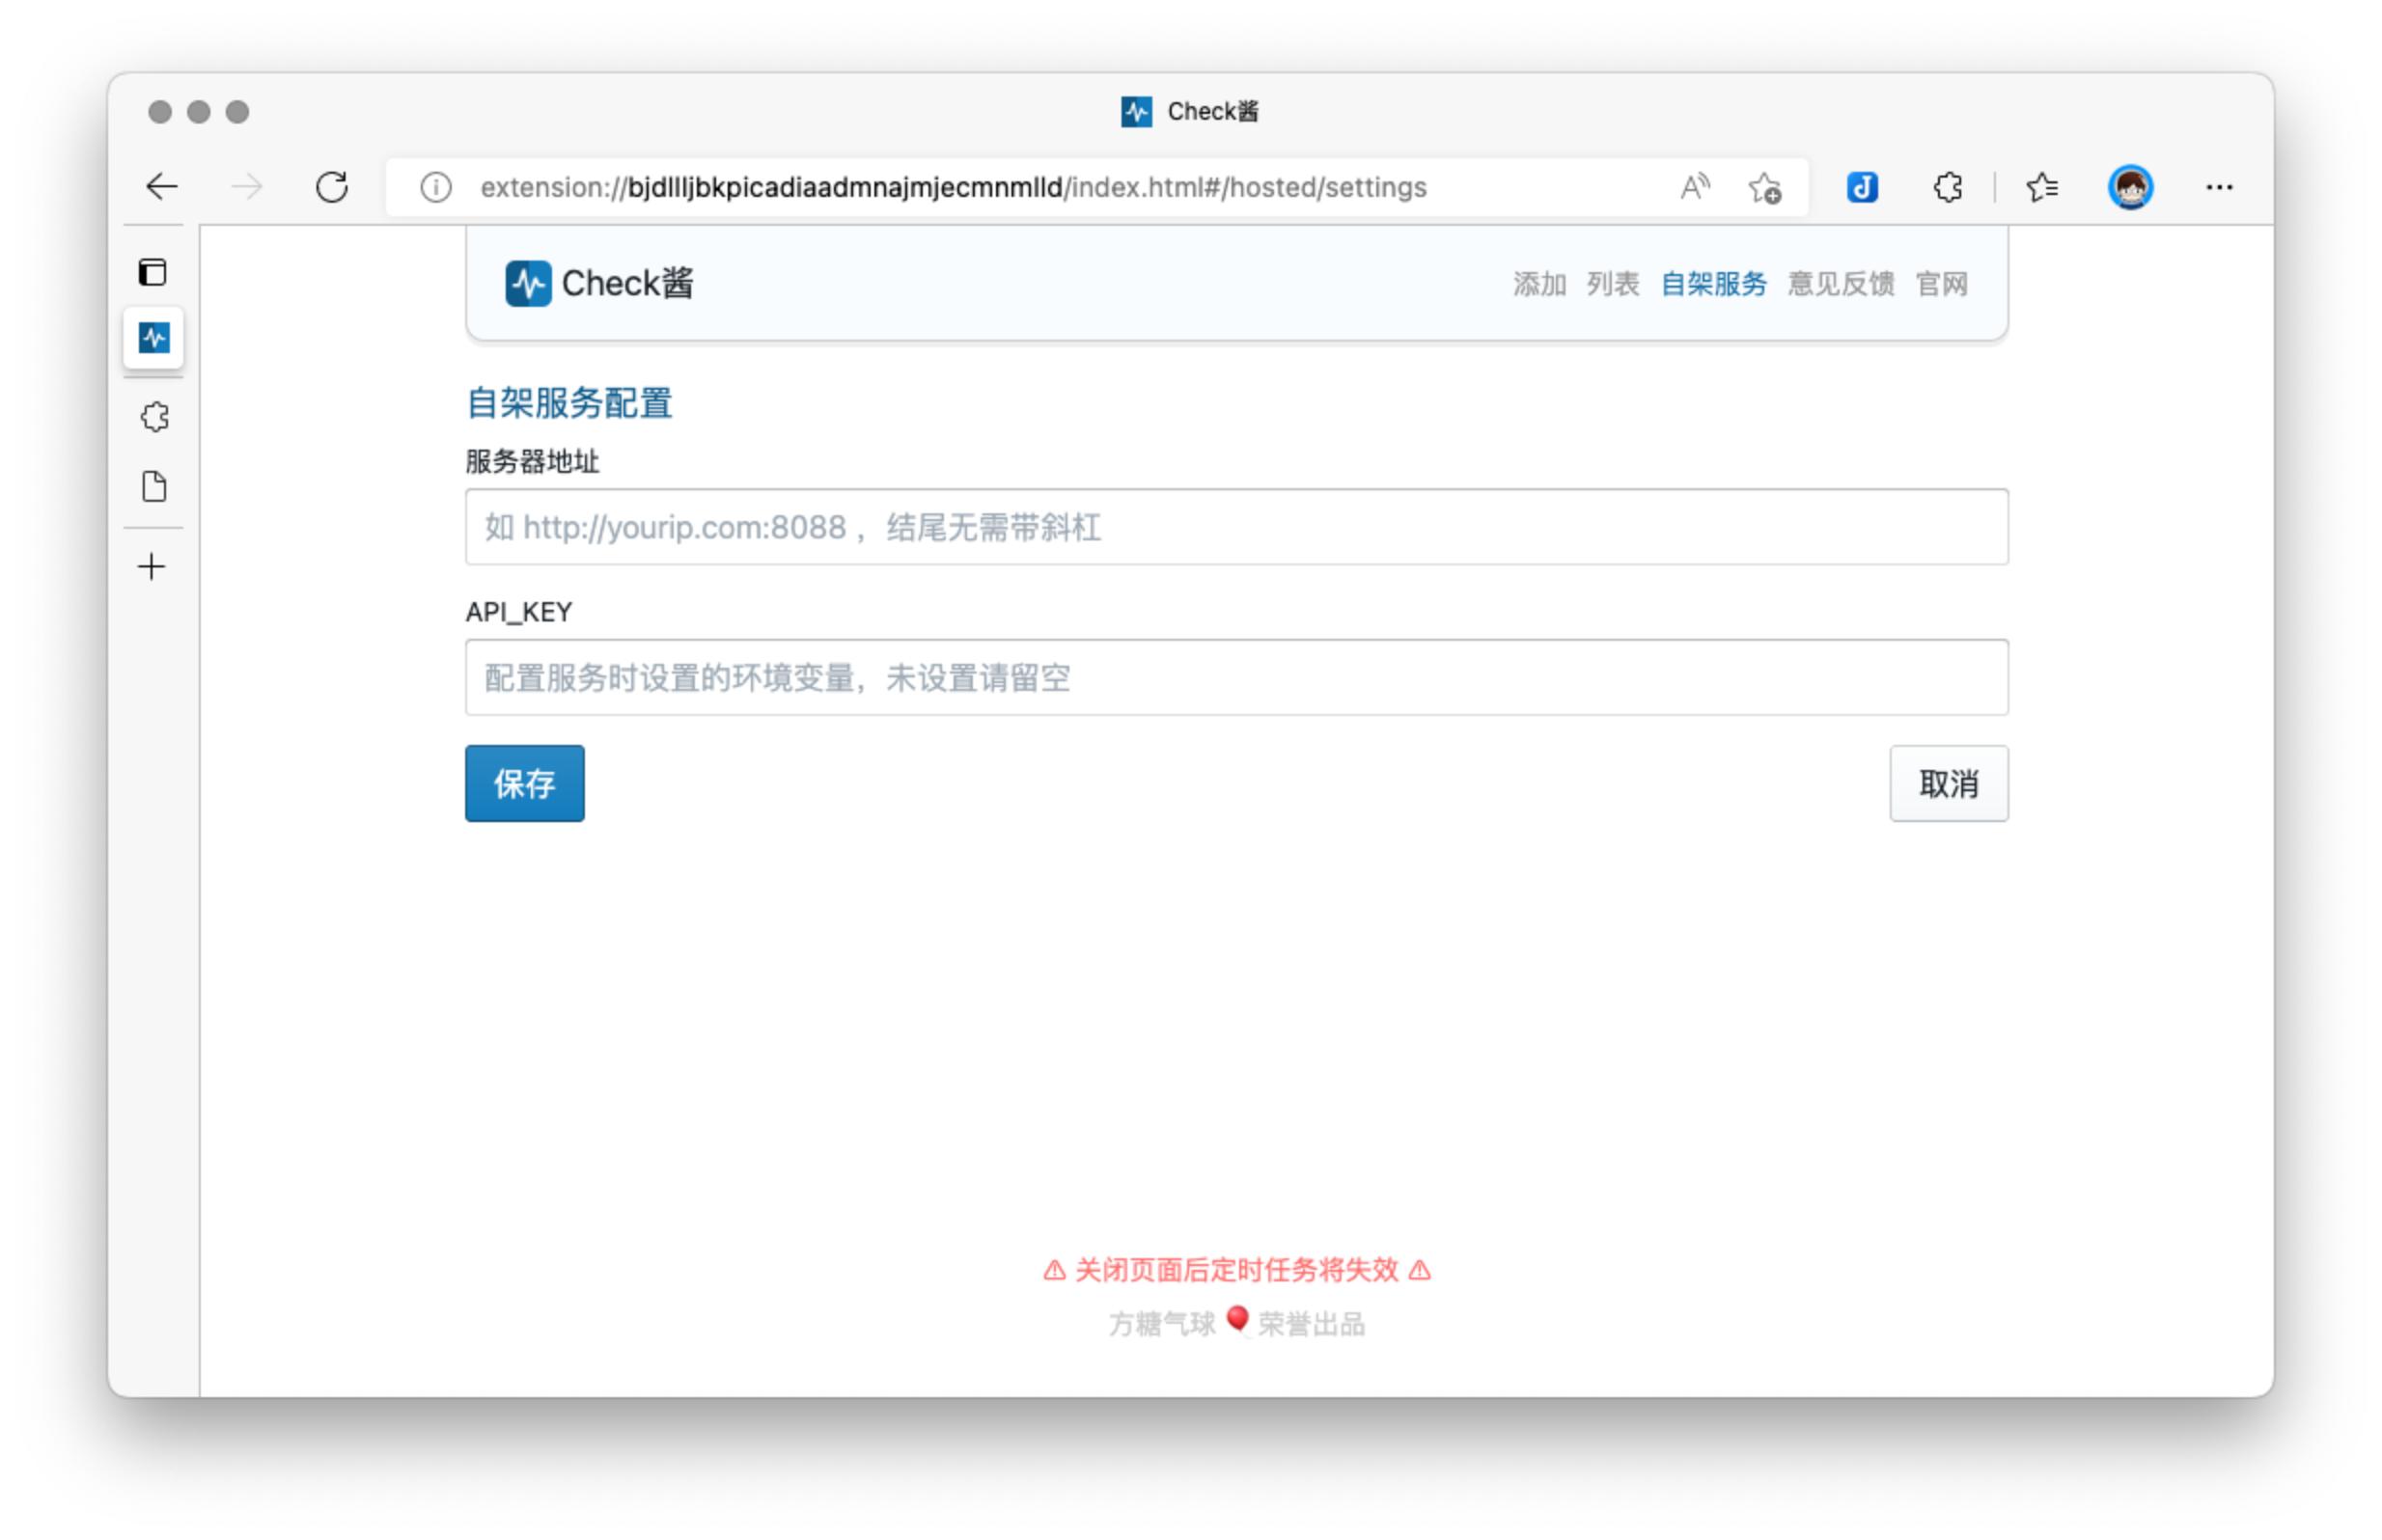Click the document icon in the Edge sidebar
2382x1540 pixels.
pos(152,487)
